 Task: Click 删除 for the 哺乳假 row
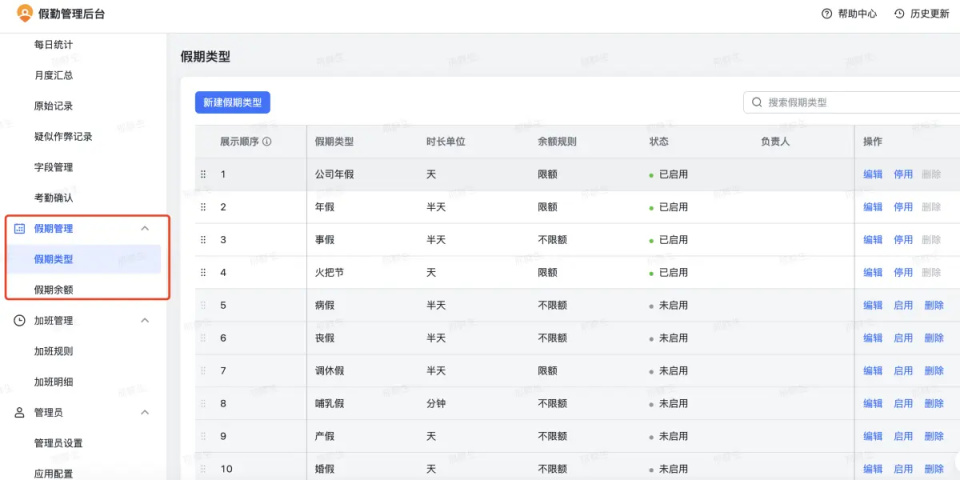(x=934, y=403)
